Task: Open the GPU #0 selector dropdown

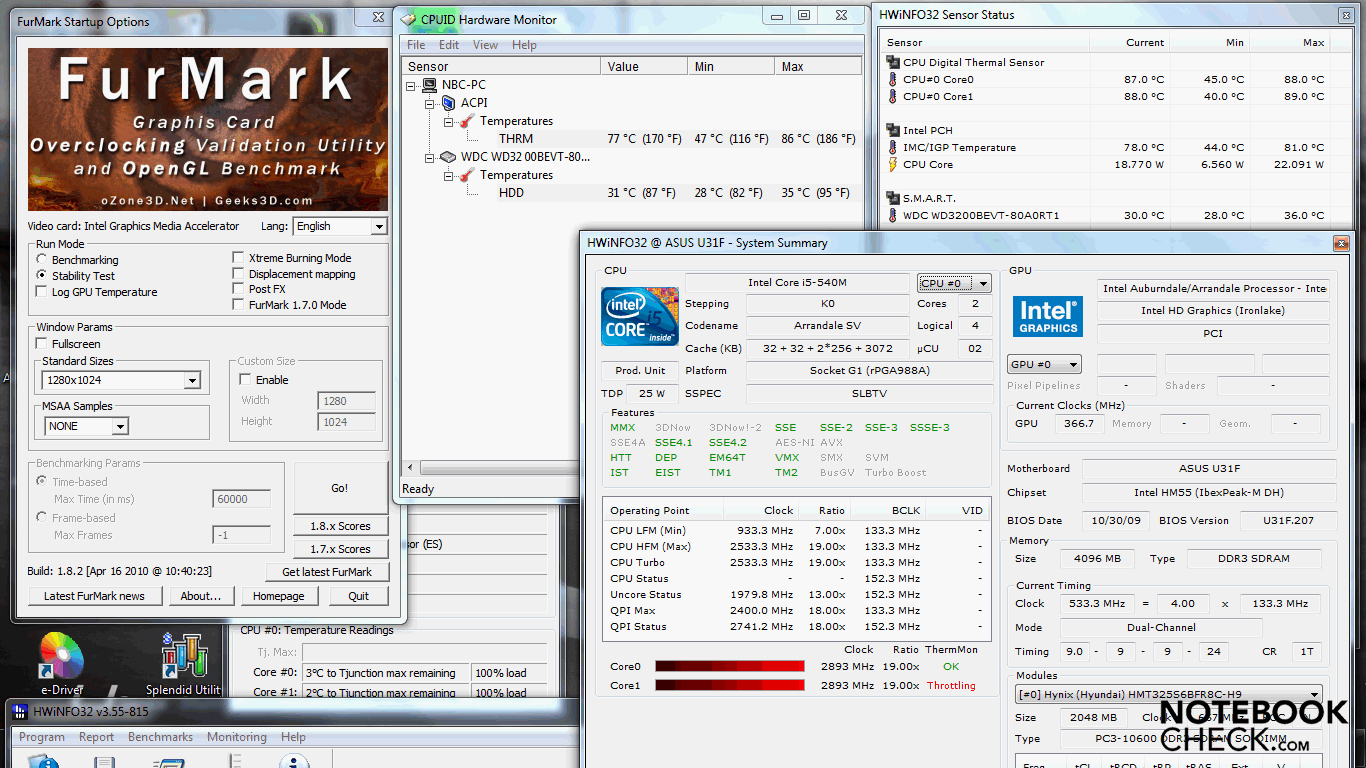Action: [1044, 365]
